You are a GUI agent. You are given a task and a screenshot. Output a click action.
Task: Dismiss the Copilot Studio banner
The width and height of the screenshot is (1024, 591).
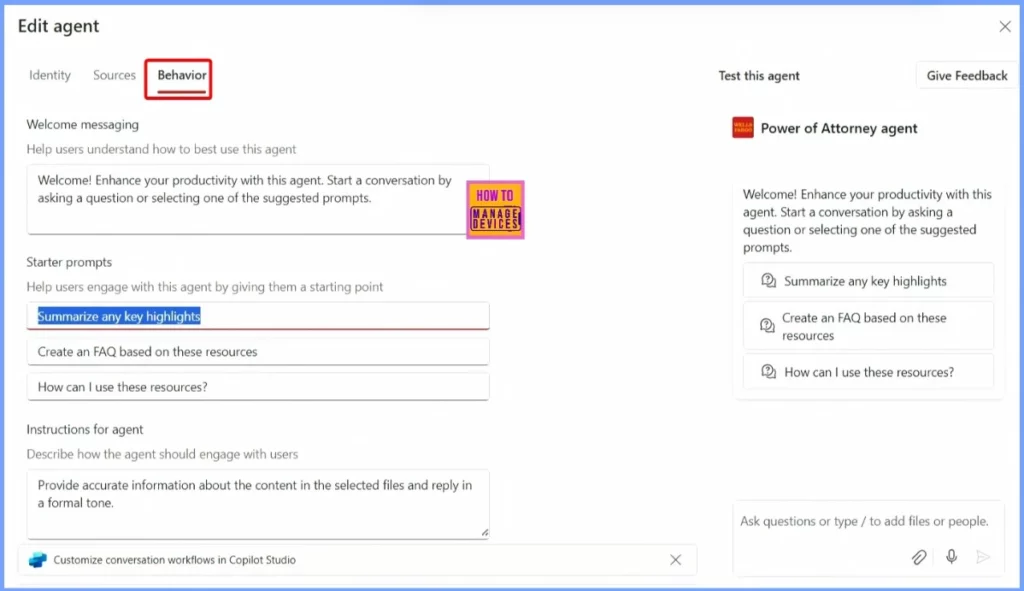675,560
